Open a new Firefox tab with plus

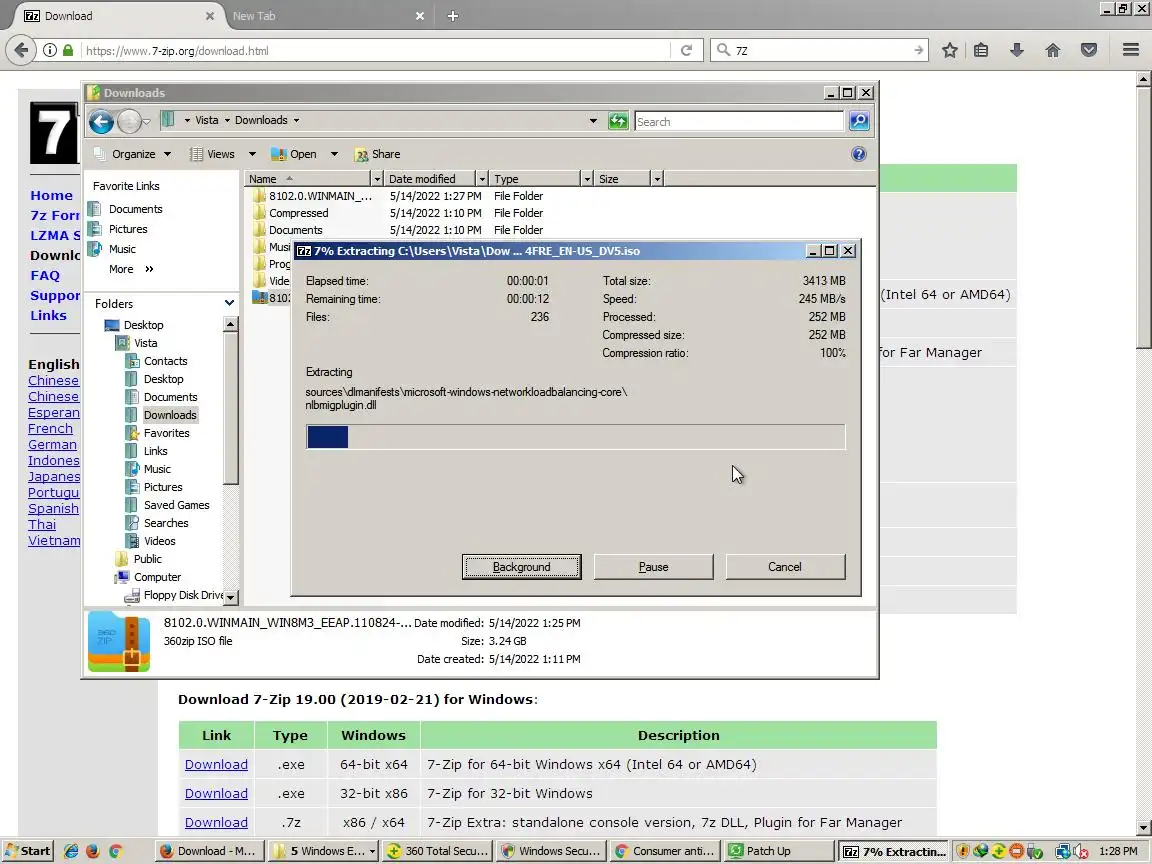pos(453,15)
